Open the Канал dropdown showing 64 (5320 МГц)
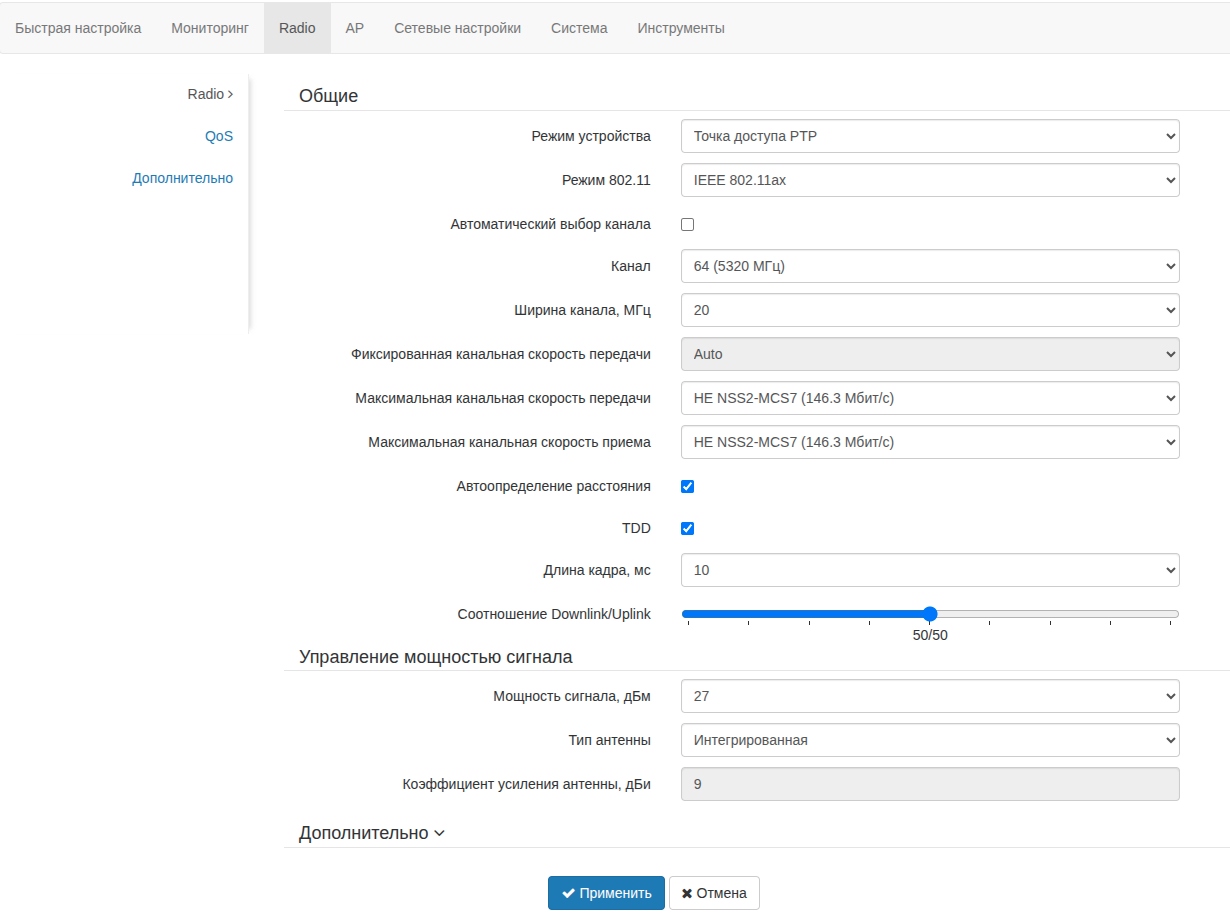The width and height of the screenshot is (1230, 915). point(929,267)
